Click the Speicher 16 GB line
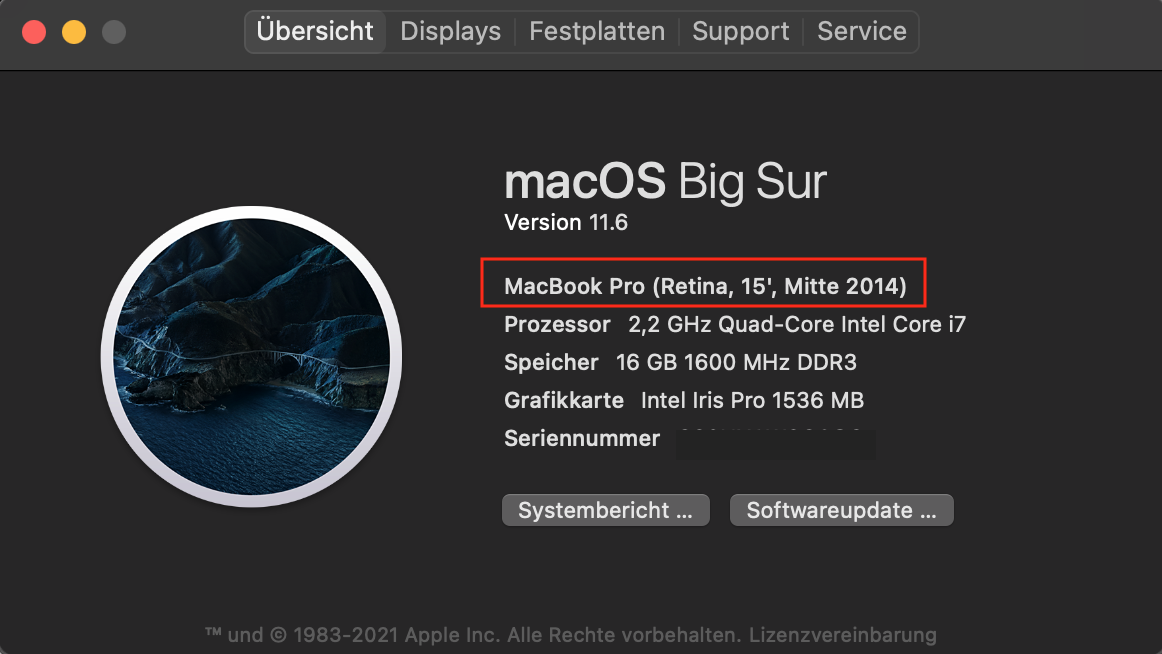This screenshot has width=1162, height=654. [x=680, y=363]
